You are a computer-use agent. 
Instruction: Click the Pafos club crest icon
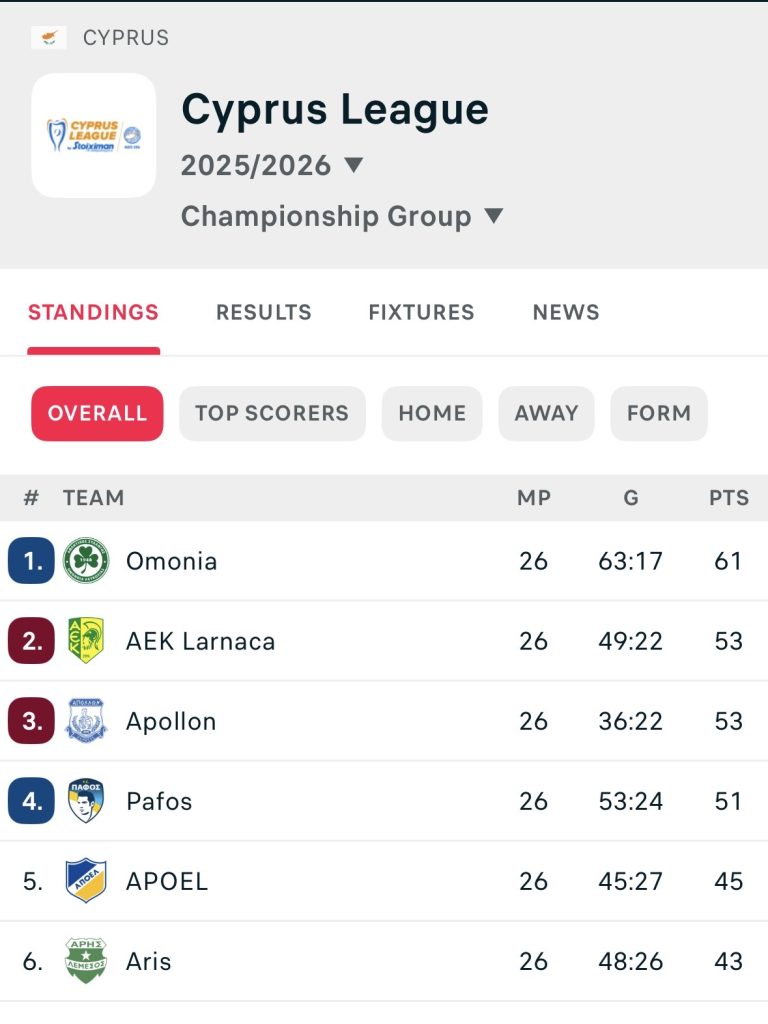(86, 801)
